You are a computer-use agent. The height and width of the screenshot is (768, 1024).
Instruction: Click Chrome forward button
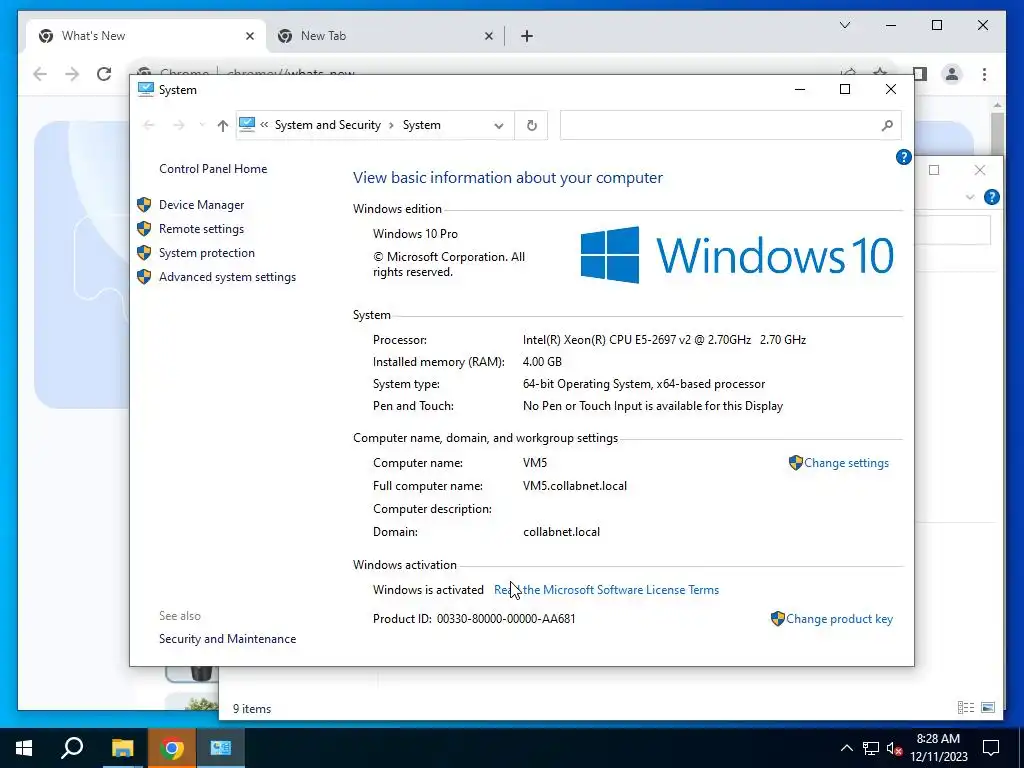point(72,74)
